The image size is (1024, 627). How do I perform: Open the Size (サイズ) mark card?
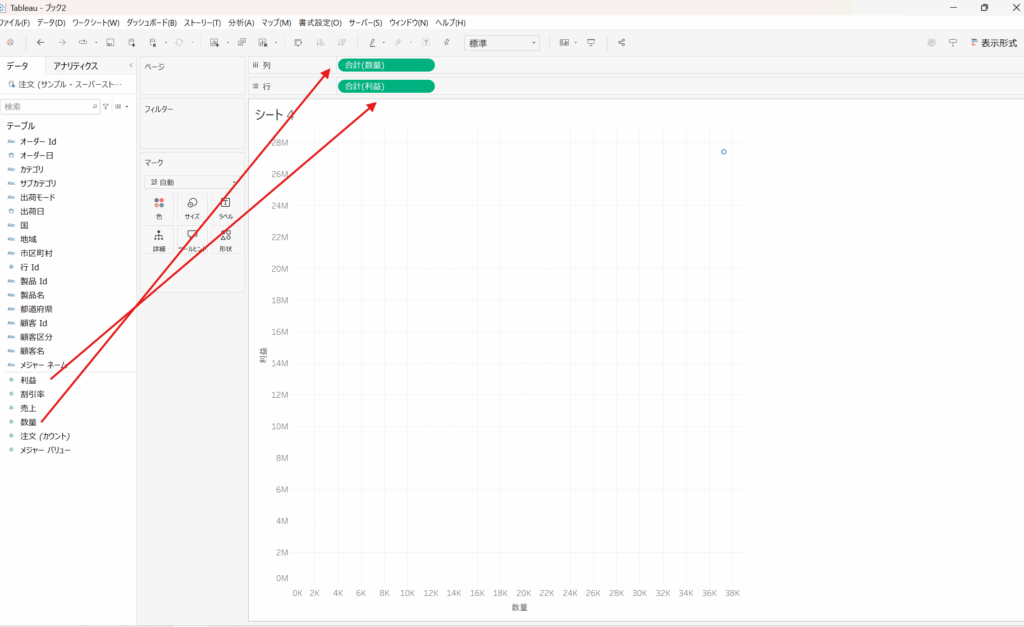tap(192, 207)
